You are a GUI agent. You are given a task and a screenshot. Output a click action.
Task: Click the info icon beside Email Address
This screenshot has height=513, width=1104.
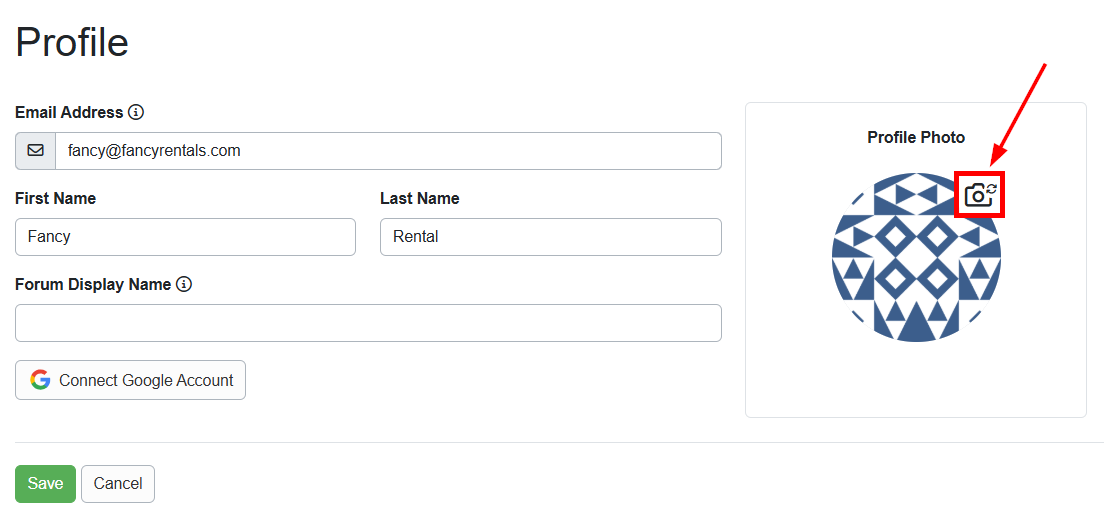click(x=136, y=112)
